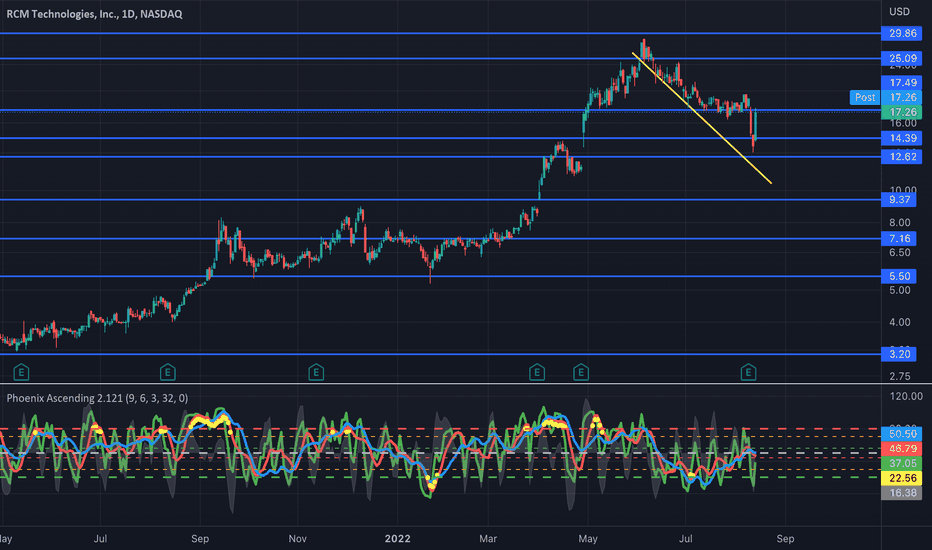Click the 17.49 price label
Screen dimensions: 932x550
pyautogui.click(x=902, y=83)
